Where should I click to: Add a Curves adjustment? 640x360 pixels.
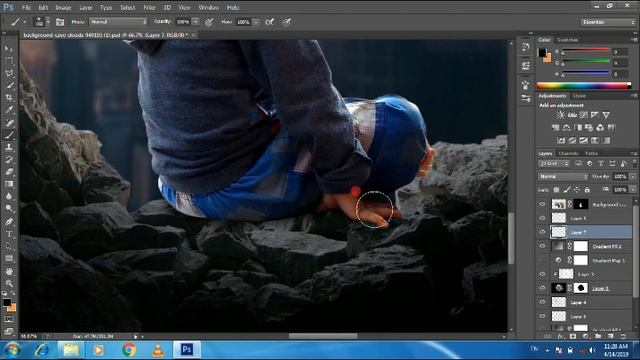[584, 115]
